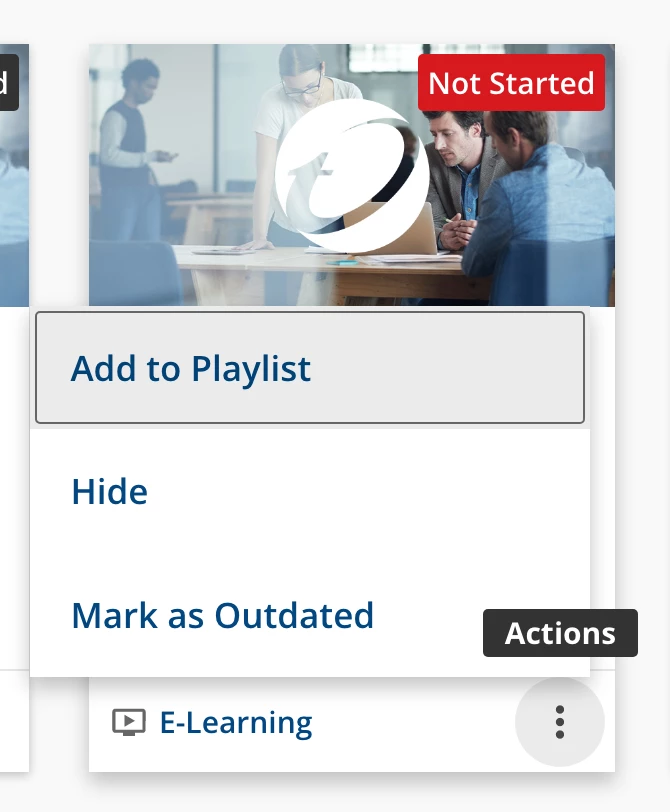Click the white Trend Micro logo overlay

pyautogui.click(x=352, y=176)
